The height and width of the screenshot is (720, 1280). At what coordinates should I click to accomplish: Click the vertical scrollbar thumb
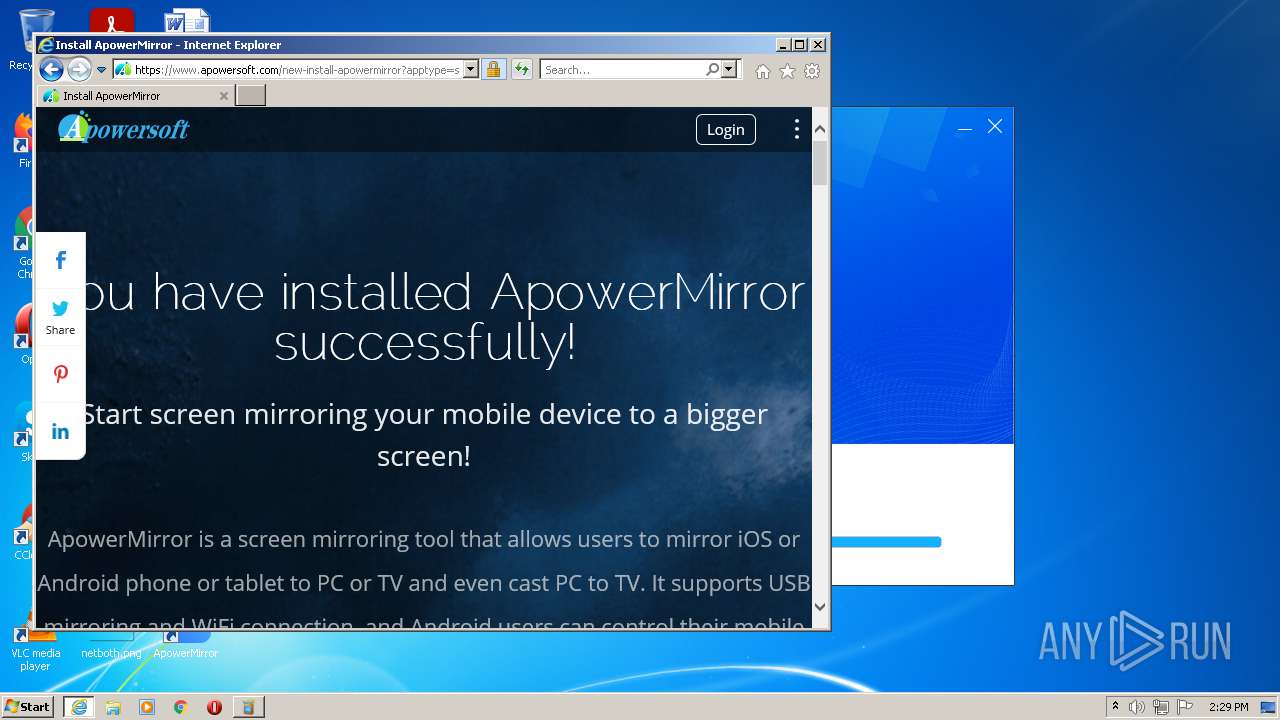coord(820,163)
